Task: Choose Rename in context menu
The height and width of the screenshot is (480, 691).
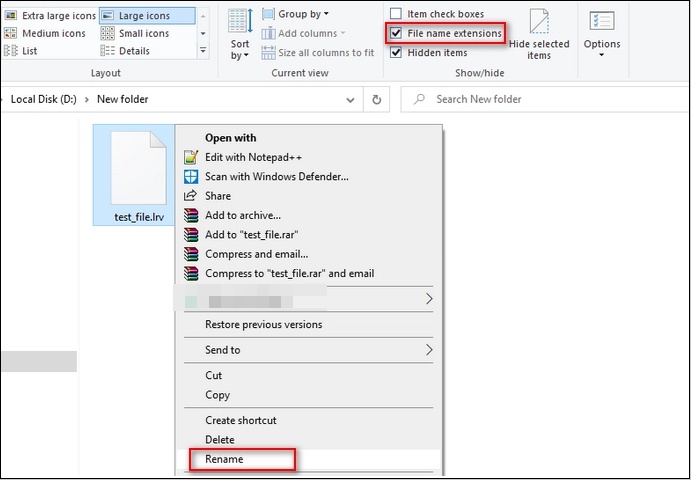Action: pos(308,459)
